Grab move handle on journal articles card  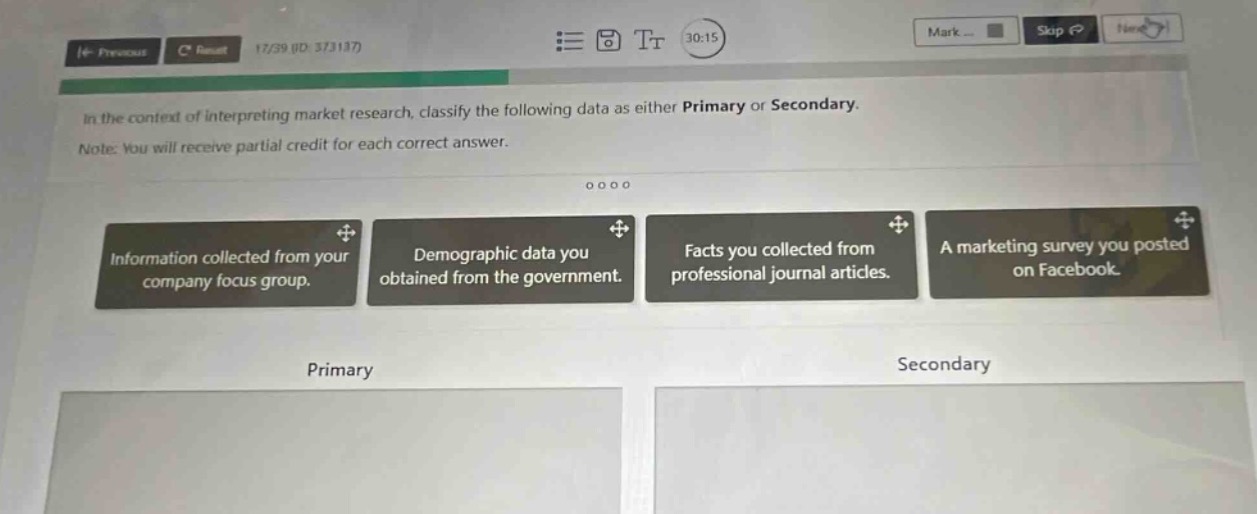pos(898,224)
